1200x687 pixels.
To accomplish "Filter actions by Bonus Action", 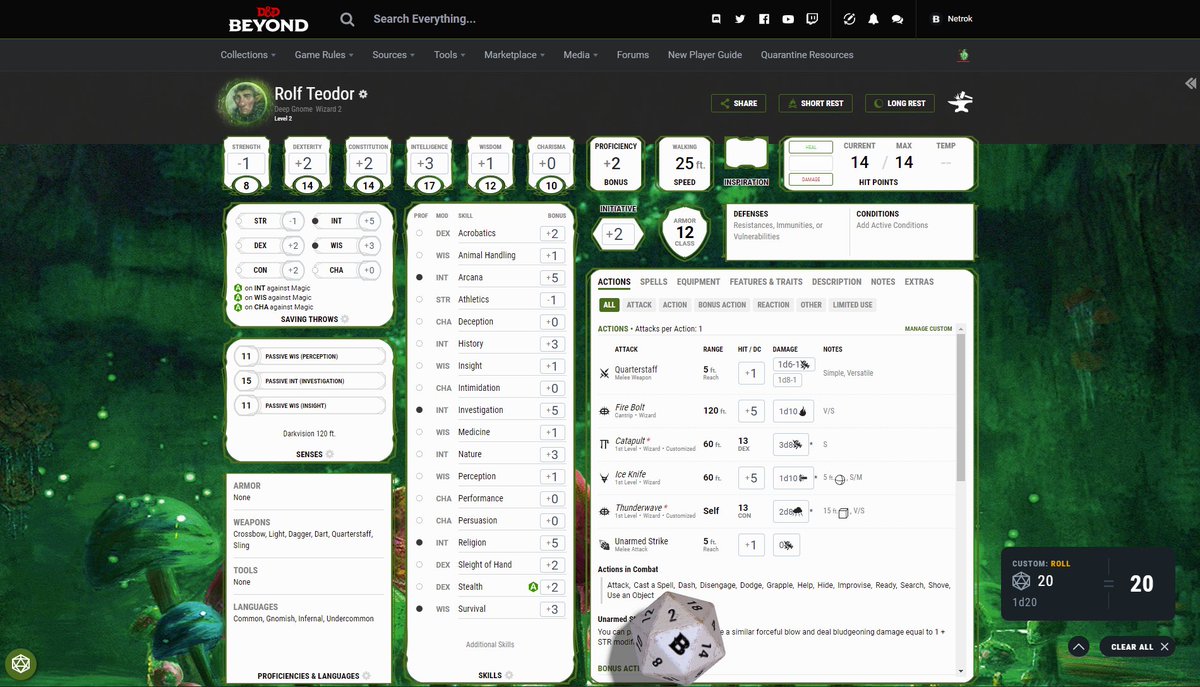I will (722, 305).
